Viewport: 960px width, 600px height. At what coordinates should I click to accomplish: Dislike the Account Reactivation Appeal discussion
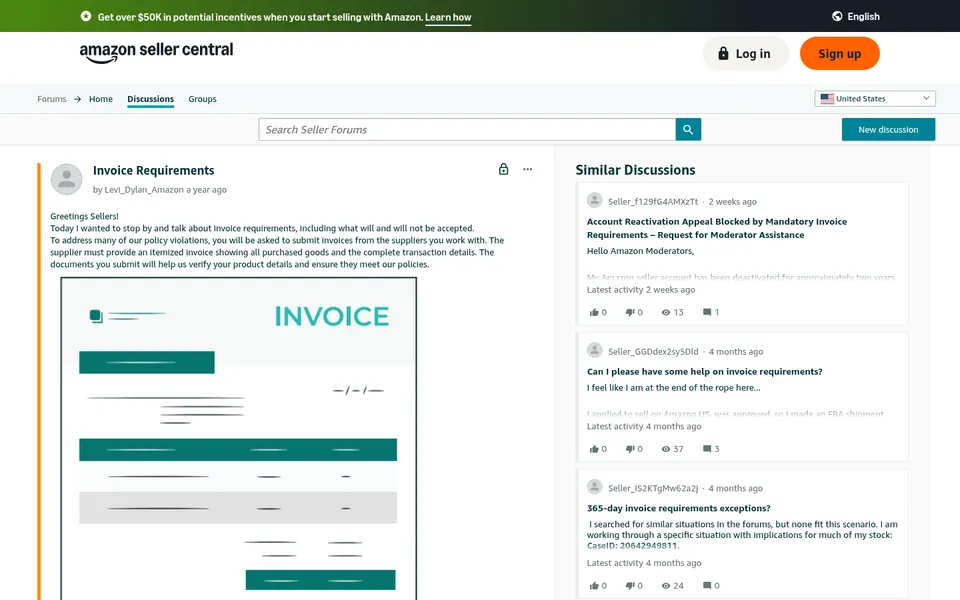click(x=629, y=312)
